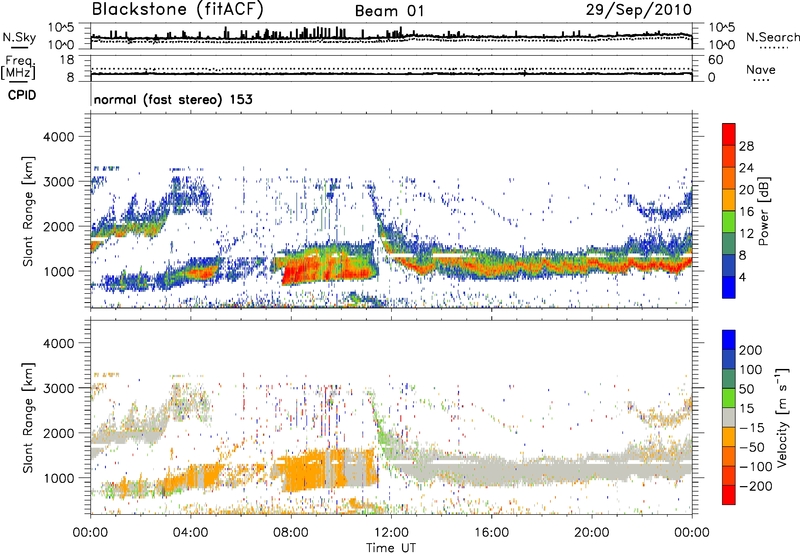Click the "Slant Range [km]" label of velocity panel
This screenshot has height=554, width=800.
[x=28, y=417]
